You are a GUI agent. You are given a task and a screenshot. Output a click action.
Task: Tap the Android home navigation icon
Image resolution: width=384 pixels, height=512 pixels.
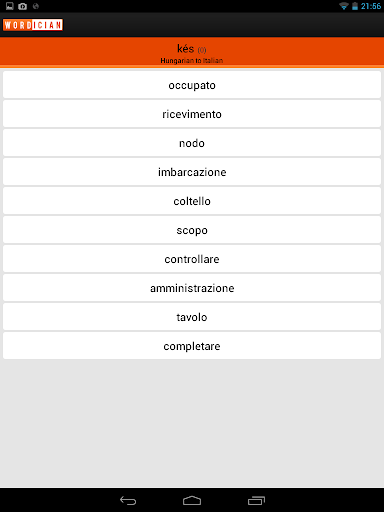(192, 500)
